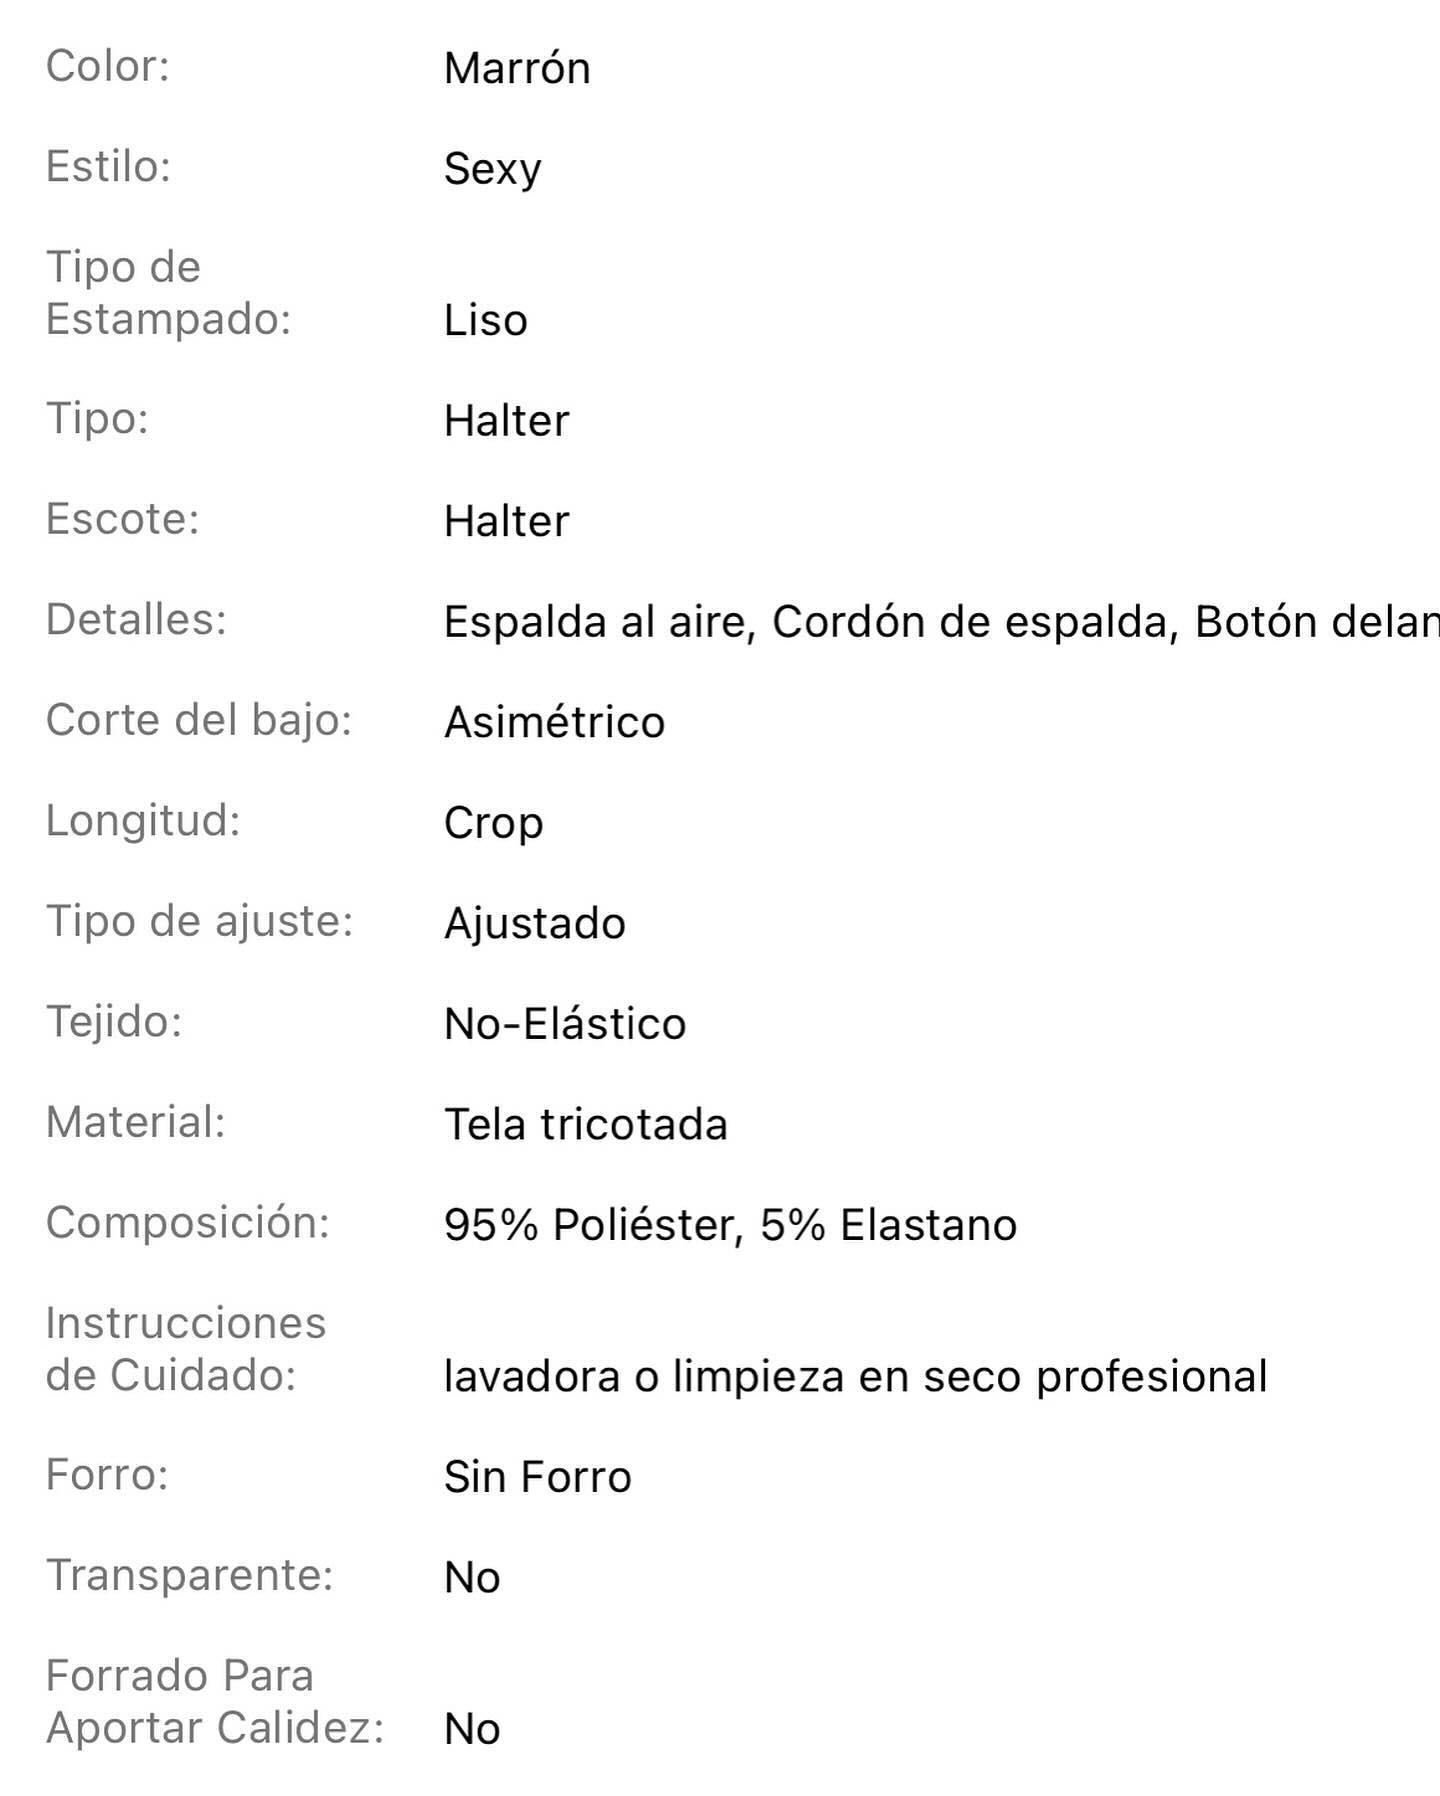Click the 'Liso' print type value

(x=485, y=321)
